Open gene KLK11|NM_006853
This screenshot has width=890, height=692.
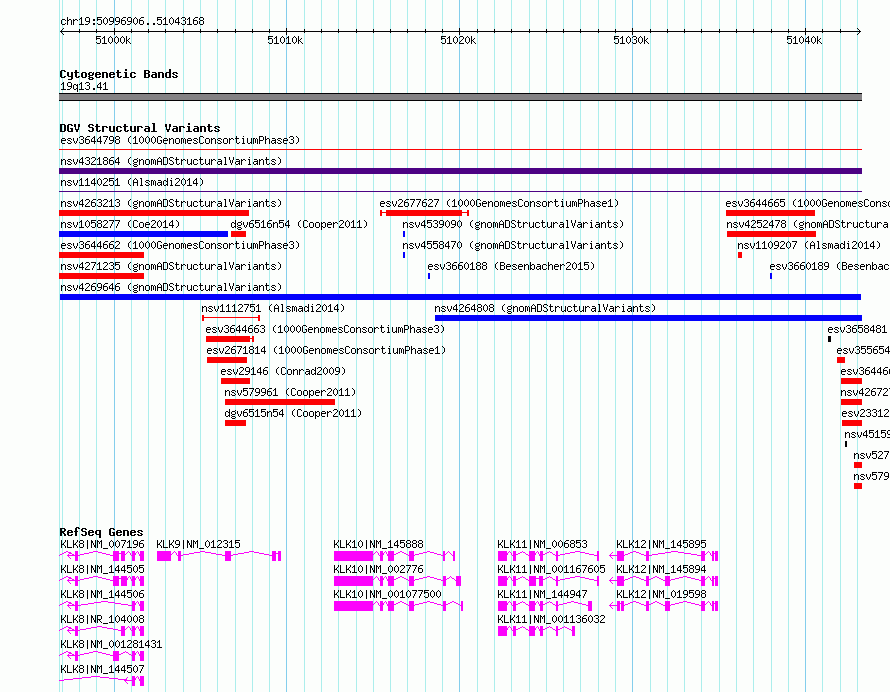click(542, 544)
